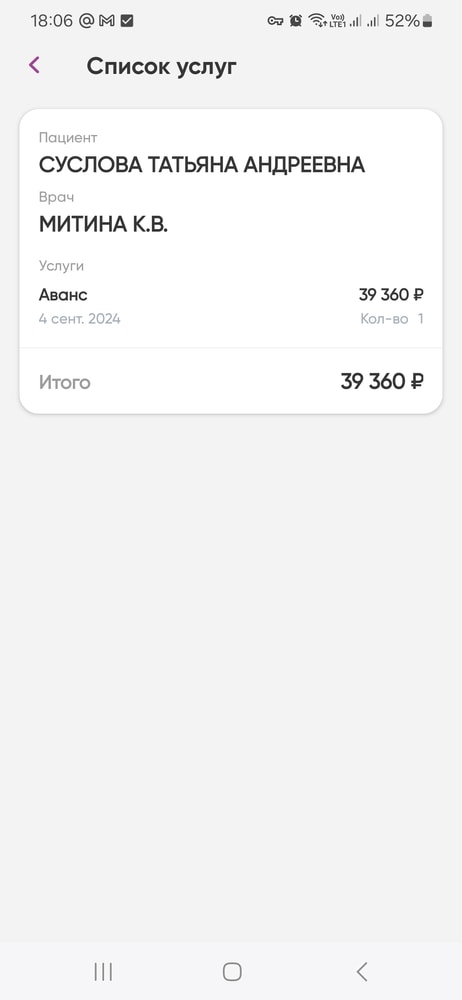Image resolution: width=462 pixels, height=1000 pixels.
Task: Open Android recent apps button
Action: click(103, 971)
